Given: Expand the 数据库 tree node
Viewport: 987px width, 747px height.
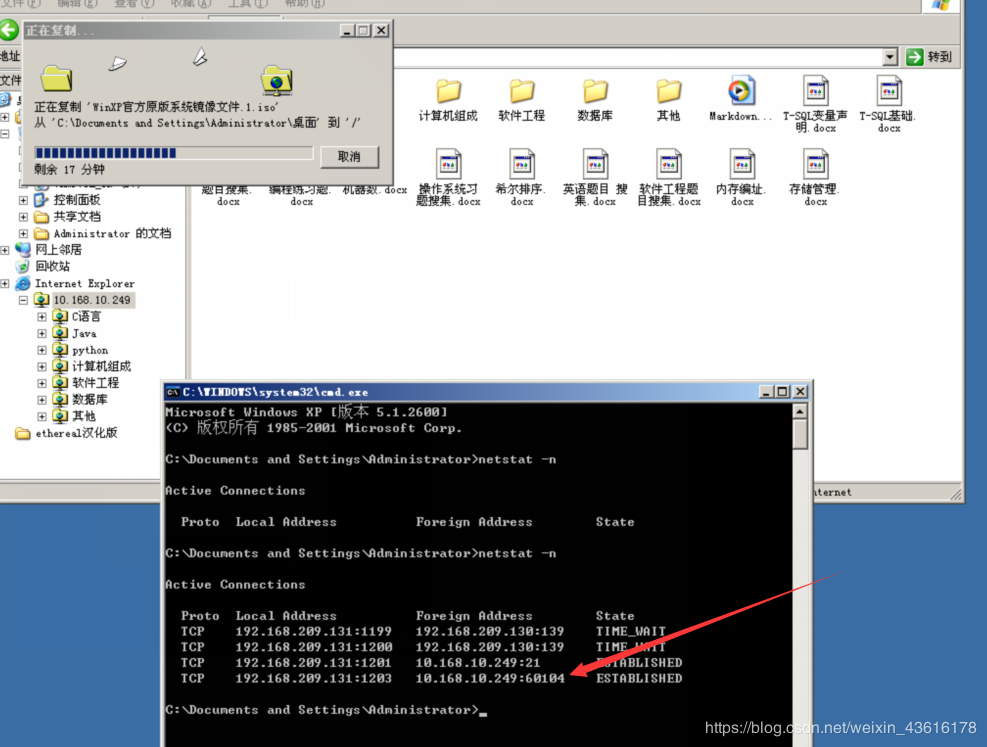Looking at the screenshot, I should [42, 400].
